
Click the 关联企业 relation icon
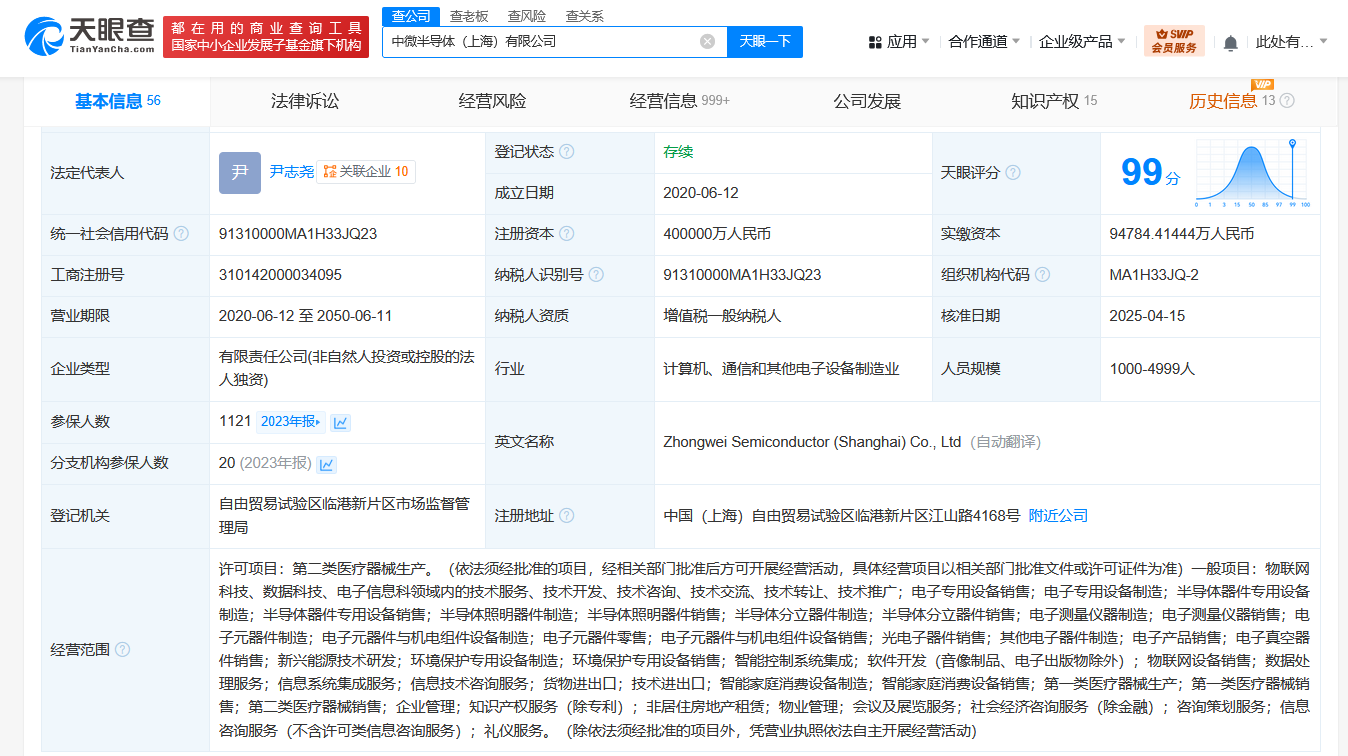tap(330, 172)
